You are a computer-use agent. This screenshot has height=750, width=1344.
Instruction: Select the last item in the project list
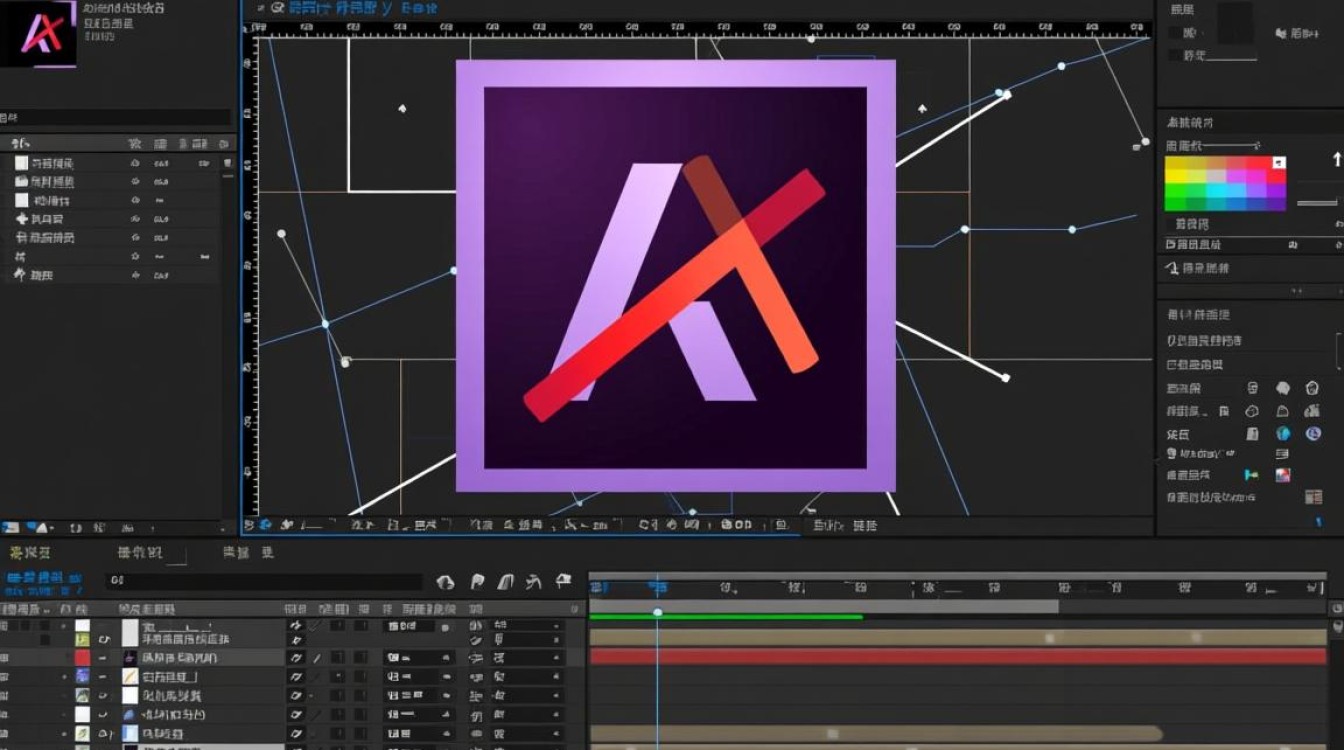110,275
